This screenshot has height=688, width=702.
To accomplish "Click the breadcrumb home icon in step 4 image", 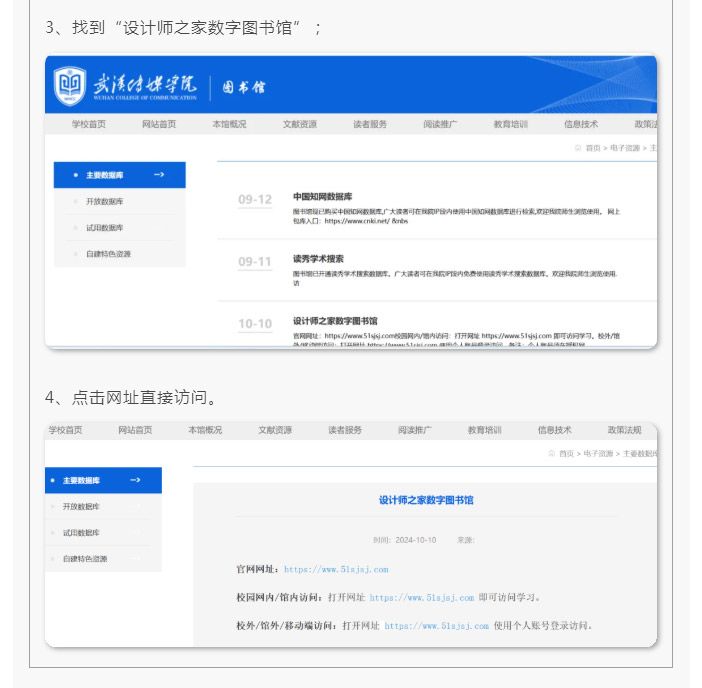I will pyautogui.click(x=551, y=453).
